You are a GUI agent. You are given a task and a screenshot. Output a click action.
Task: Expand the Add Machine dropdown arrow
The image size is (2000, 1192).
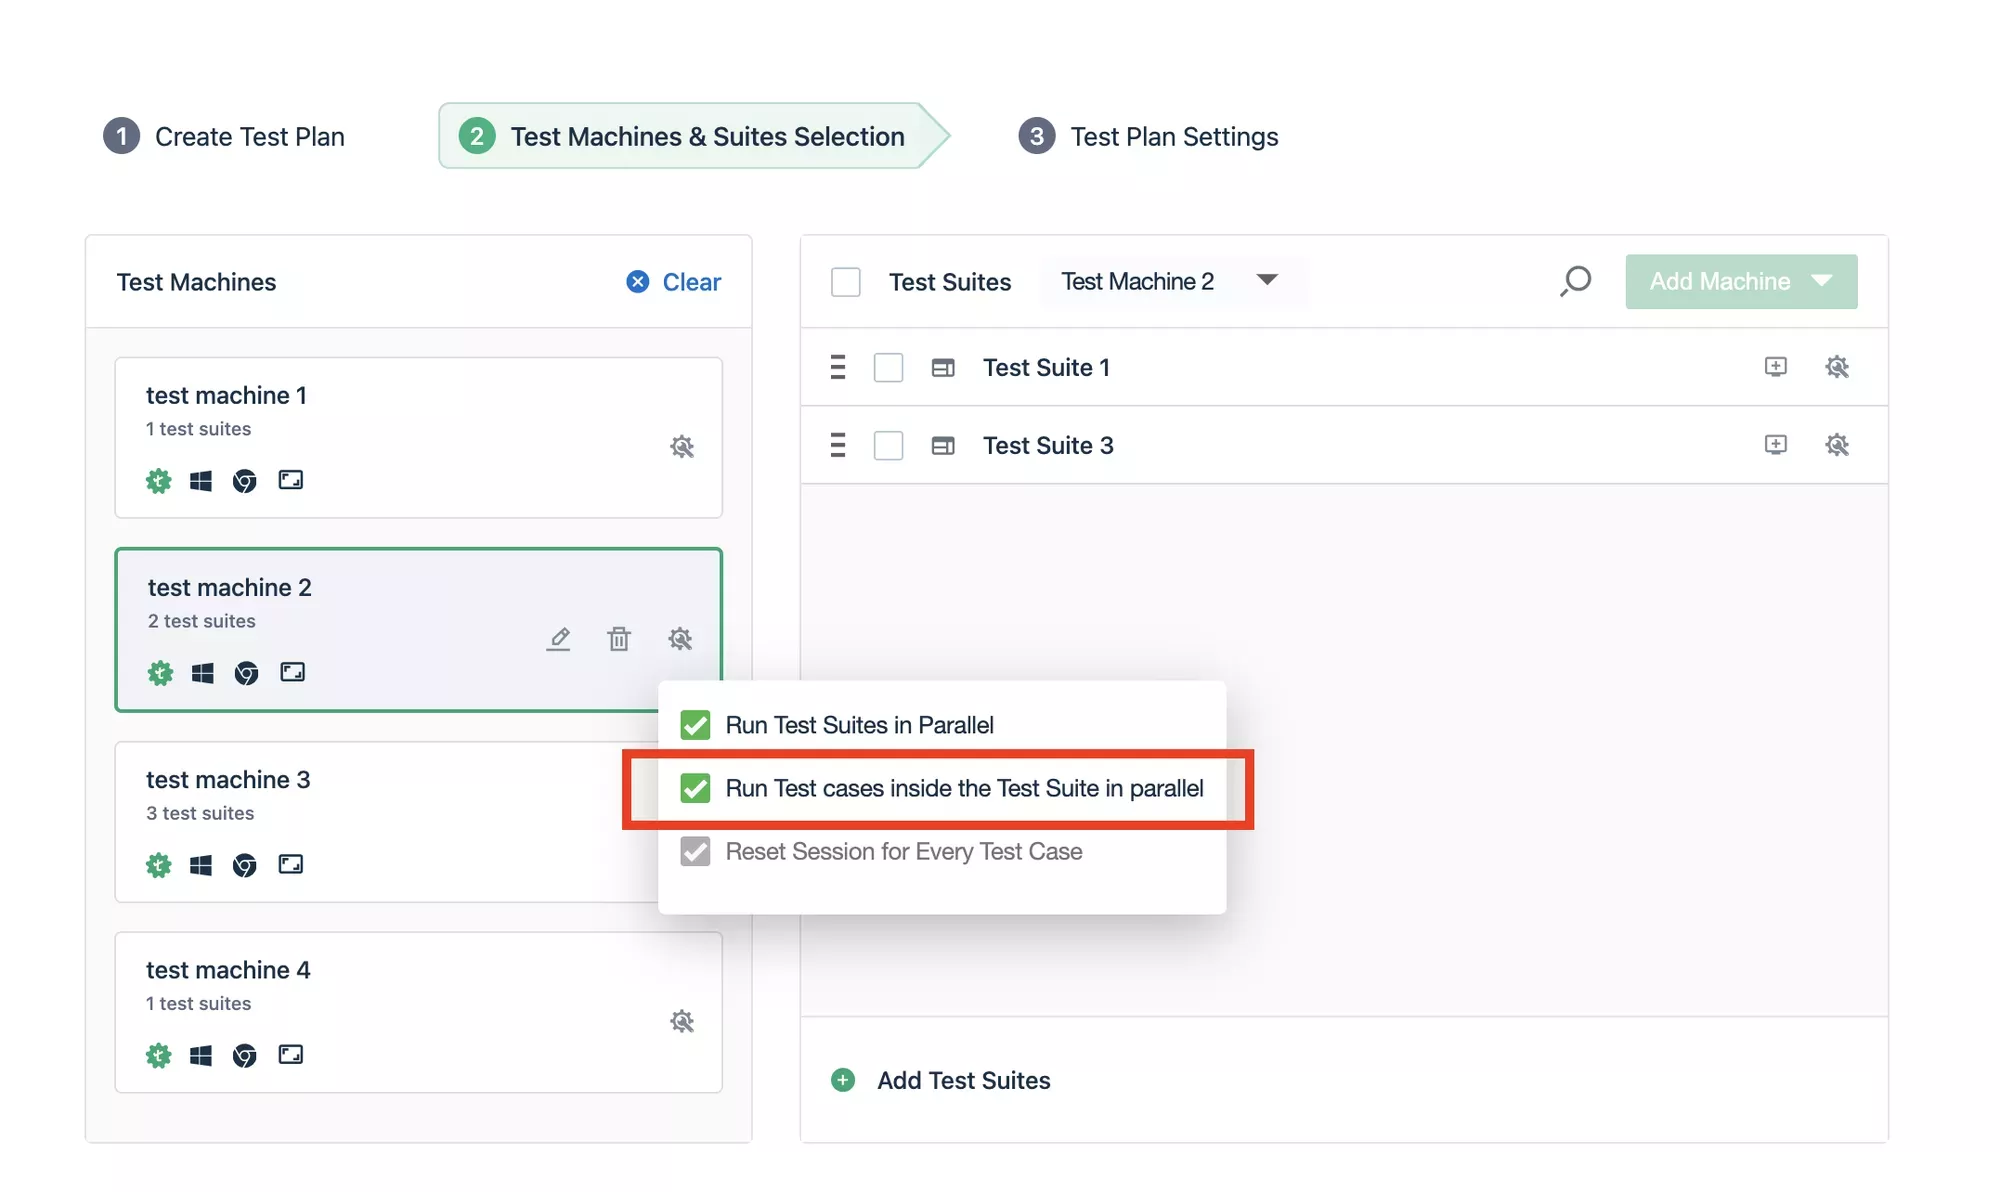(1827, 281)
